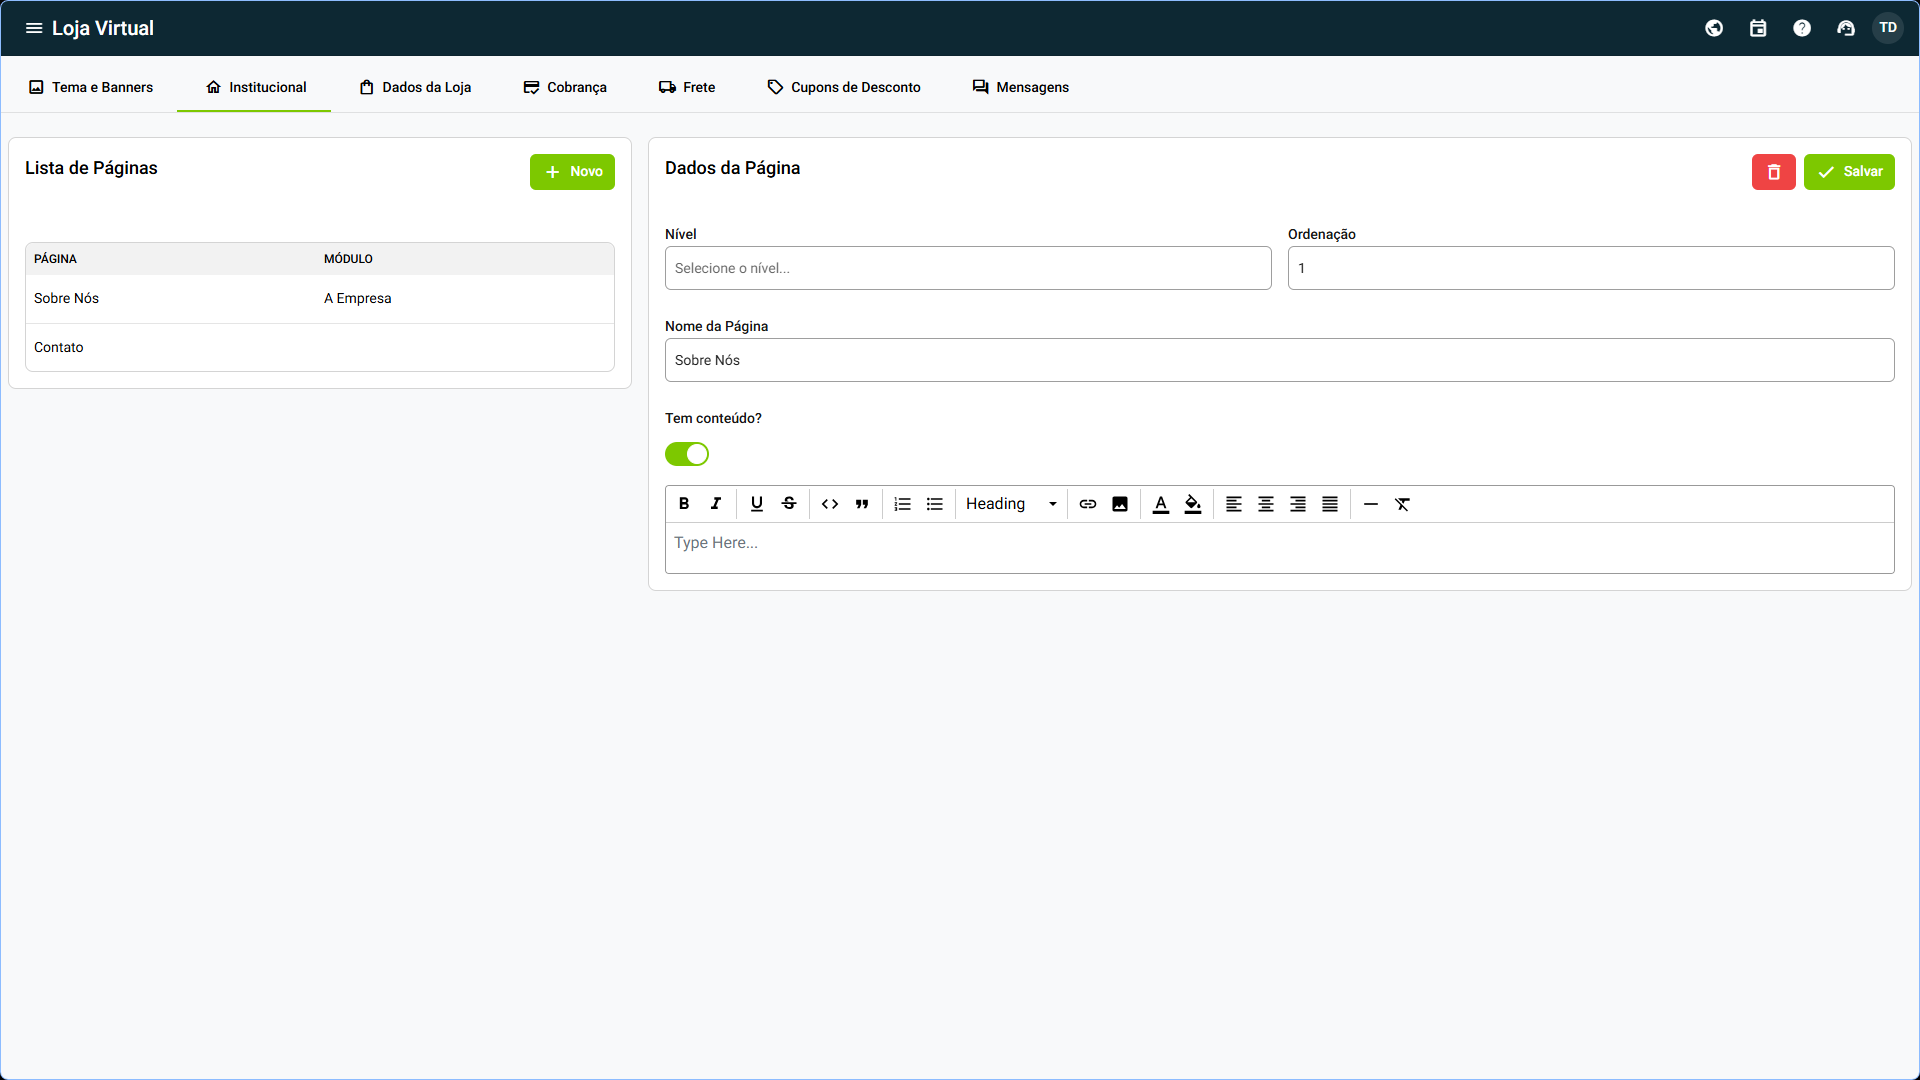The image size is (1920, 1080).
Task: Open the Heading style dropdown
Action: pos(1011,504)
